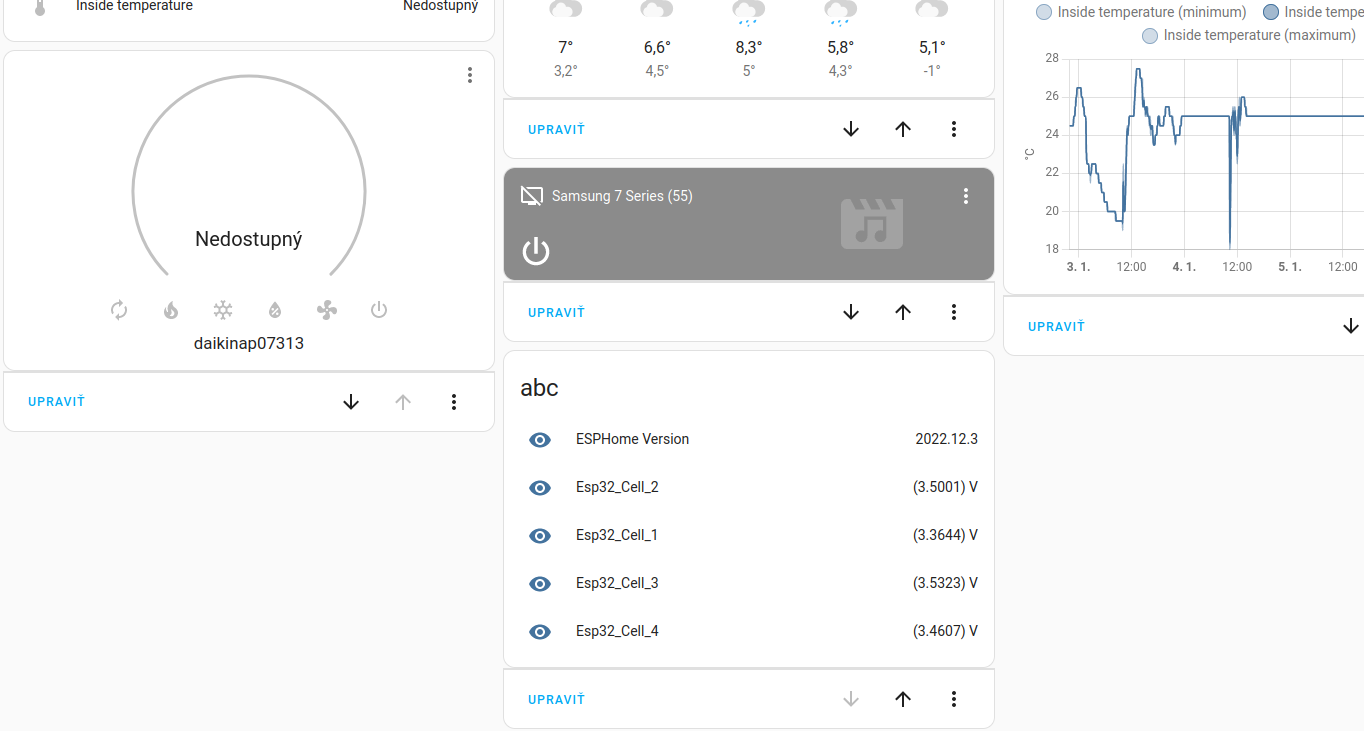
Task: Click Nedostupný status in thermostat dial
Action: pos(249,239)
